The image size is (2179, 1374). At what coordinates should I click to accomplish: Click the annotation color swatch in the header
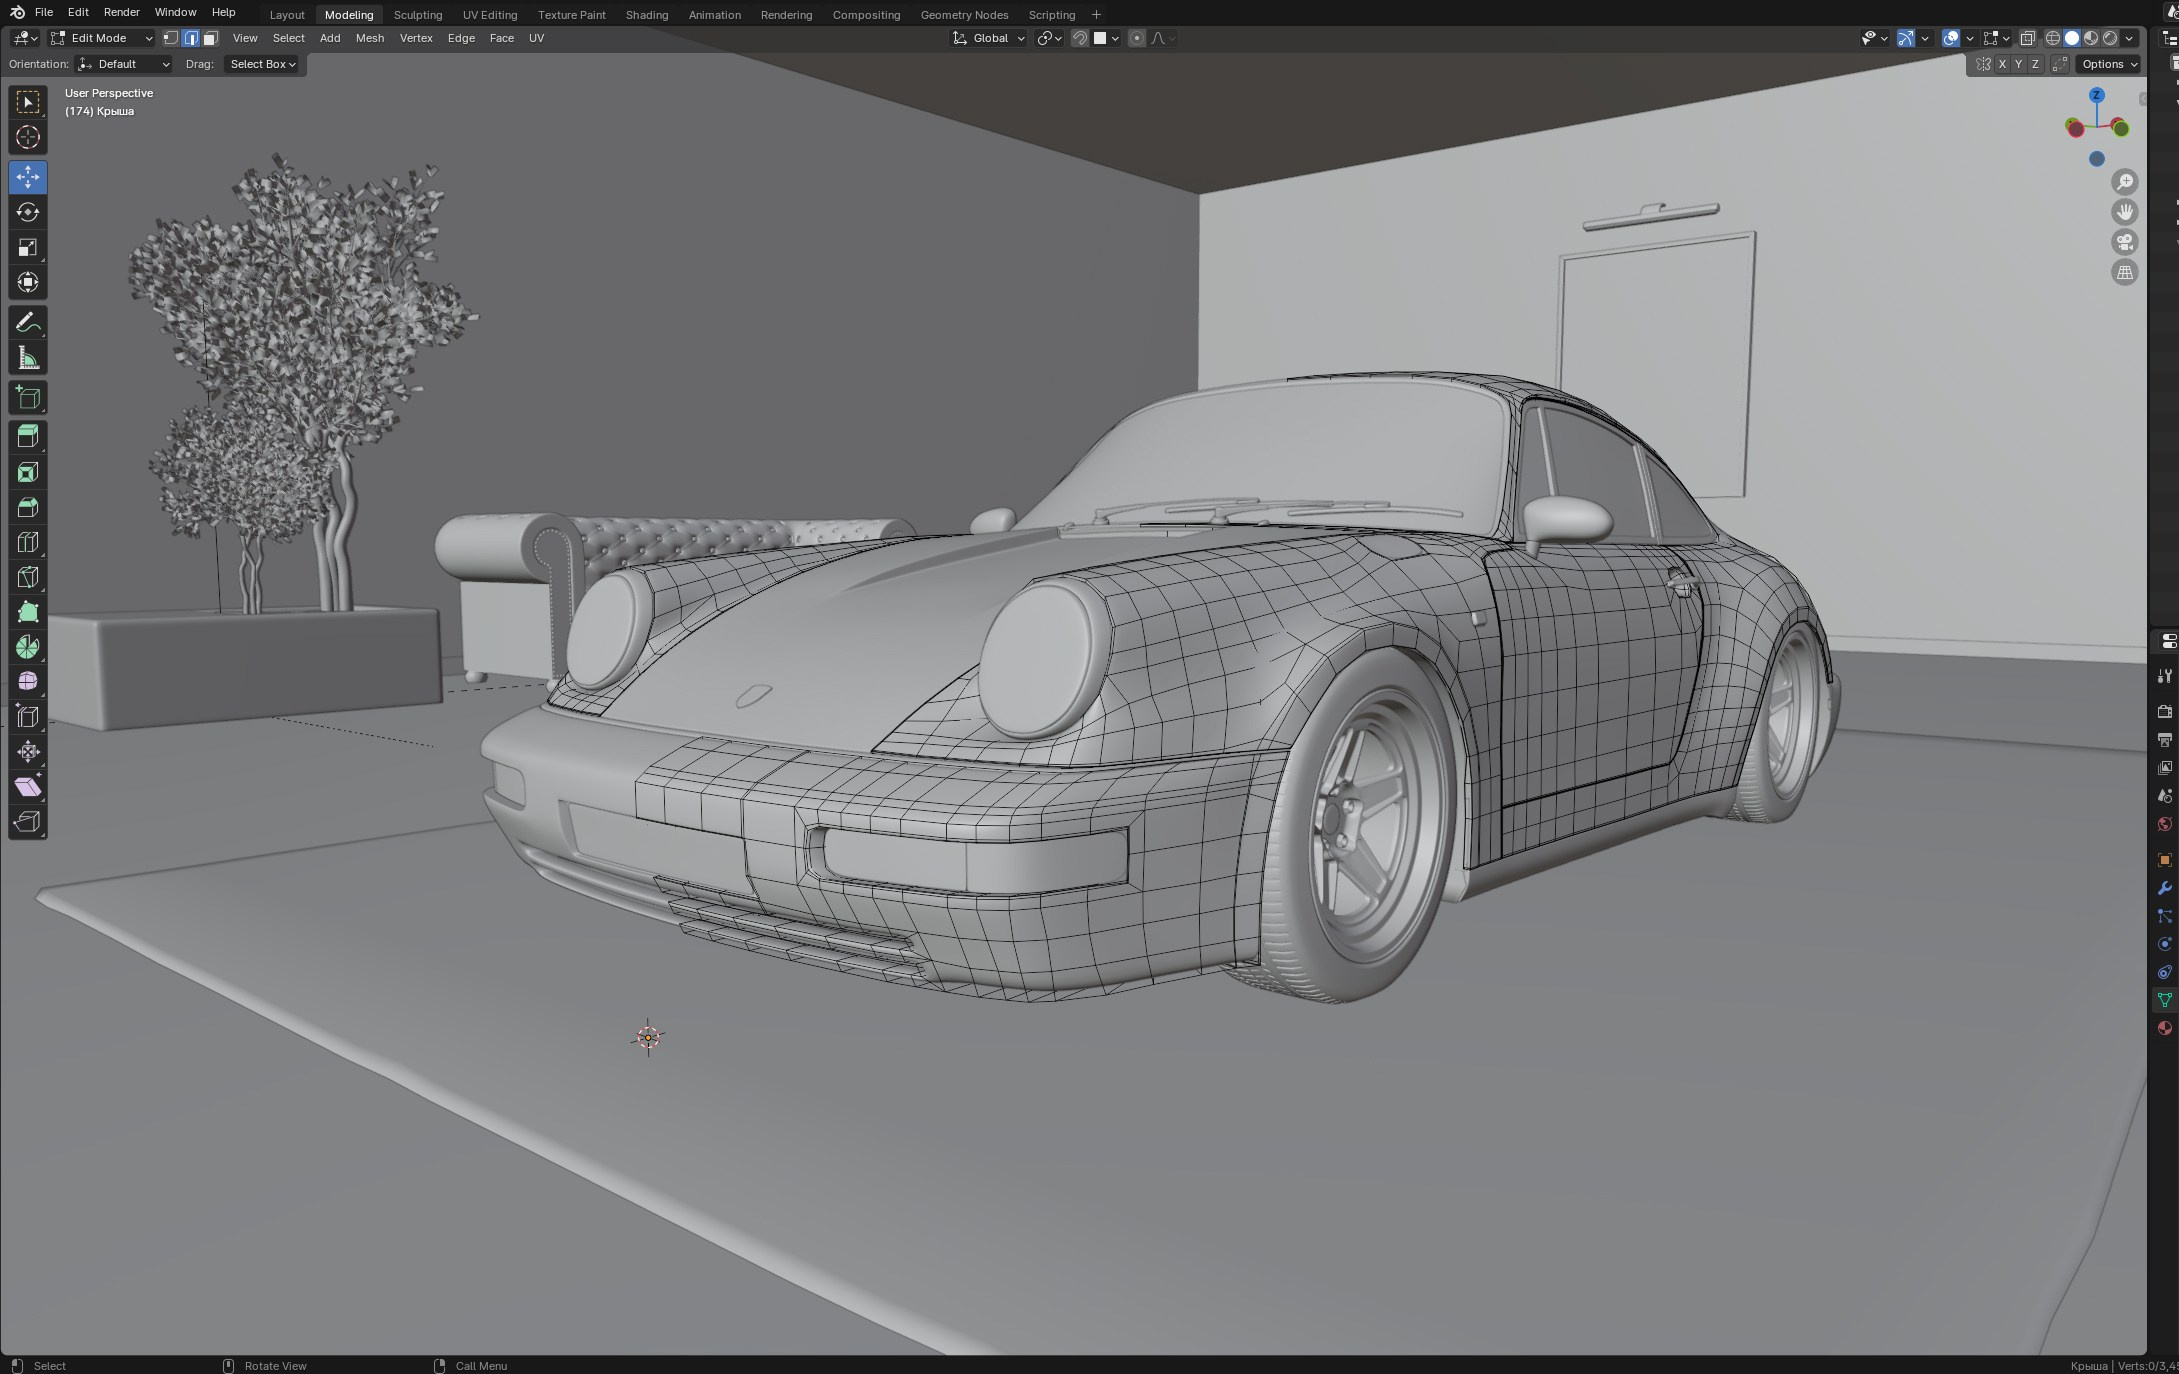coord(1100,38)
